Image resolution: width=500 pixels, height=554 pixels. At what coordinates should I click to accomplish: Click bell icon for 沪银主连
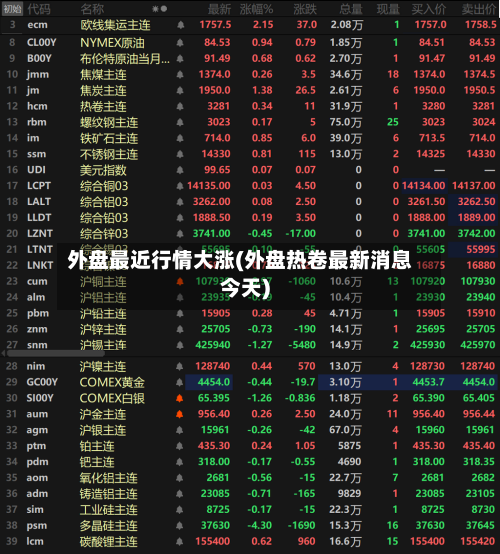point(180,430)
